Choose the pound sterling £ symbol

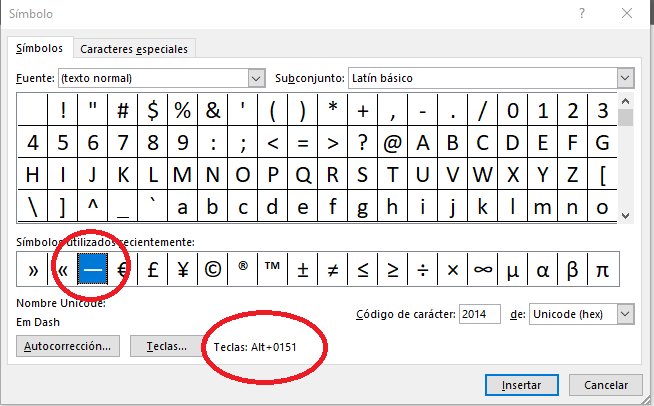[152, 269]
